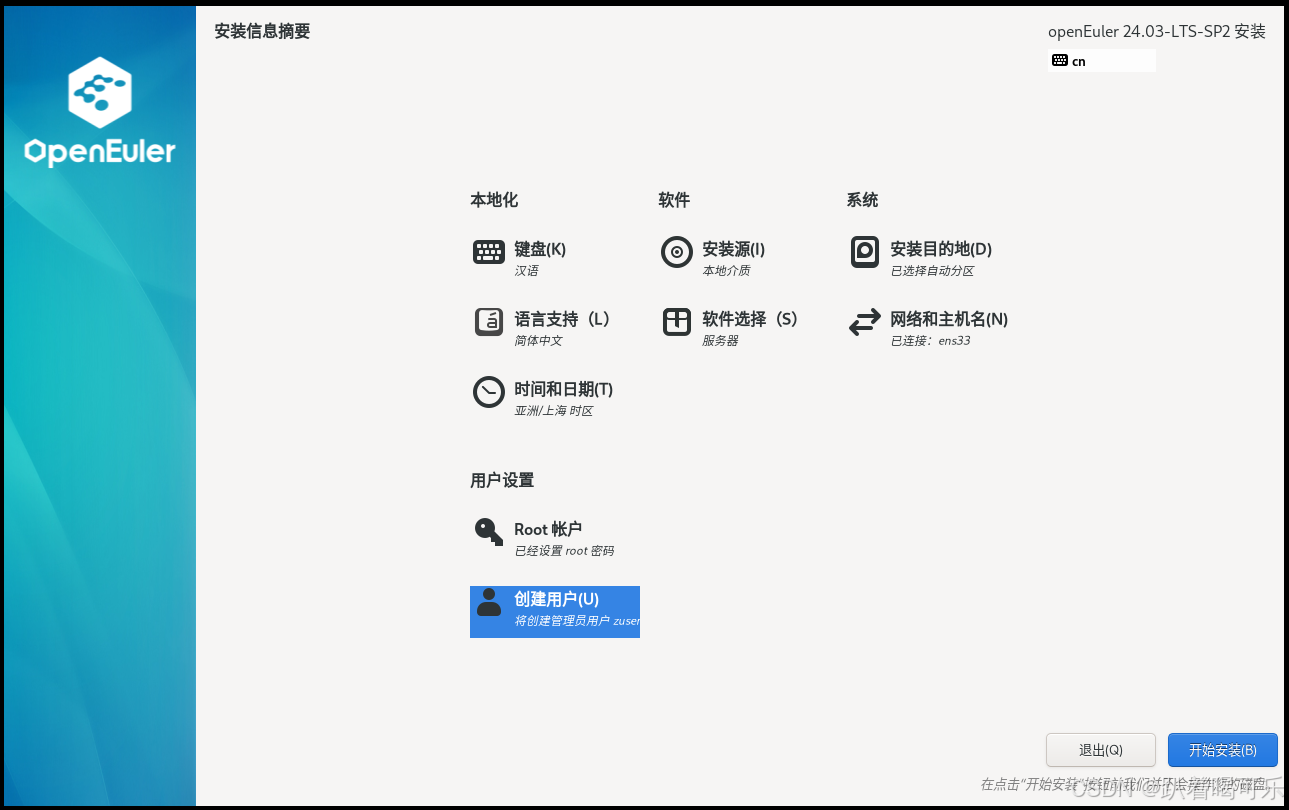Open the 软件选择(S) software selection icon
Screen dimensions: 1289x810
677,322
